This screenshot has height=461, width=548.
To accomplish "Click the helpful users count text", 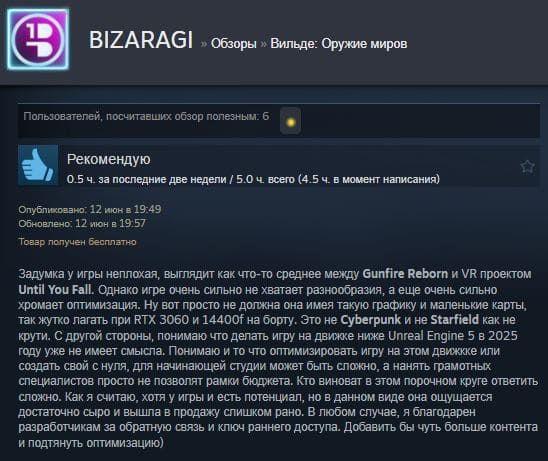I will point(146,116).
